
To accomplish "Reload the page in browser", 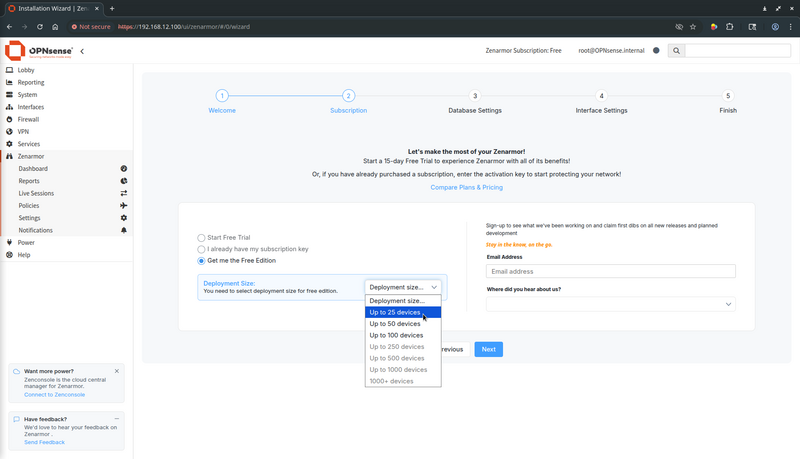I will tap(40, 27).
